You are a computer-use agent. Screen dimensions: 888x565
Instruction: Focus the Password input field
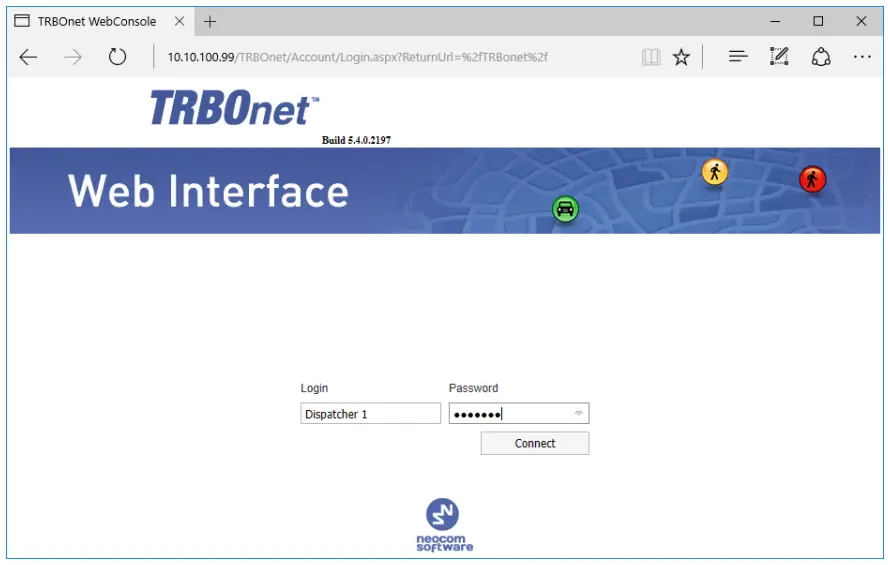pyautogui.click(x=519, y=413)
